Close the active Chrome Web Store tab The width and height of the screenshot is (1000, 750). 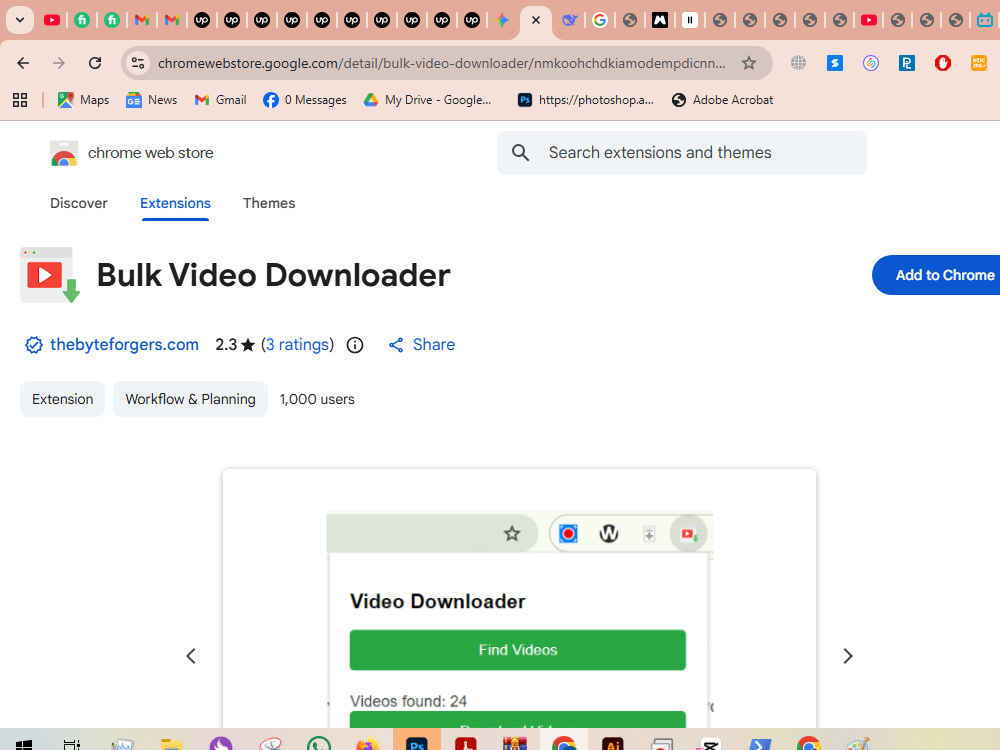(x=536, y=20)
